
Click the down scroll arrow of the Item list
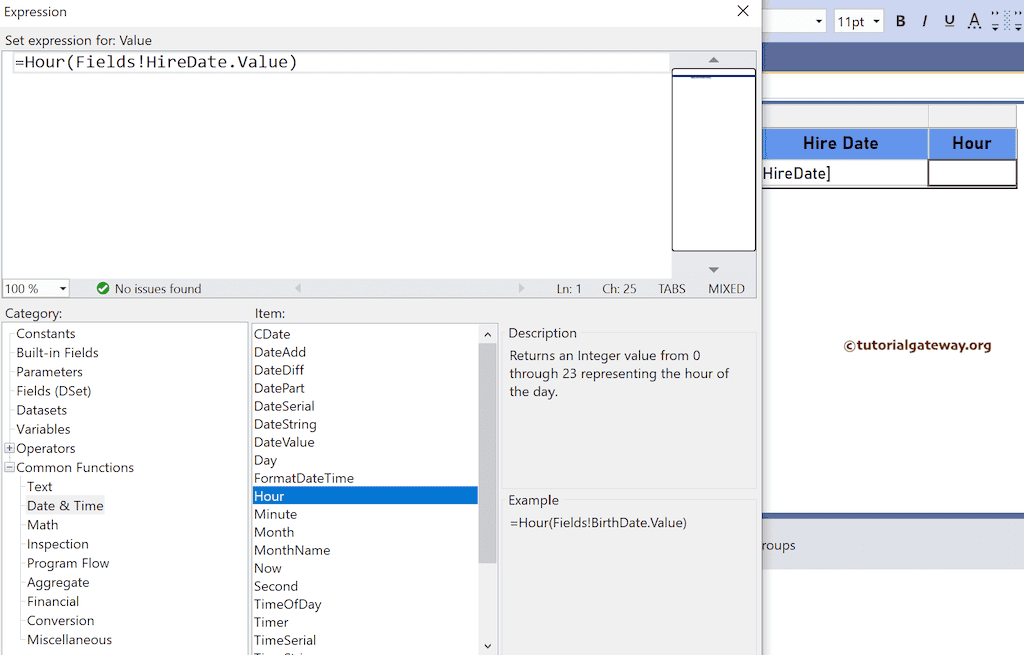click(487, 645)
